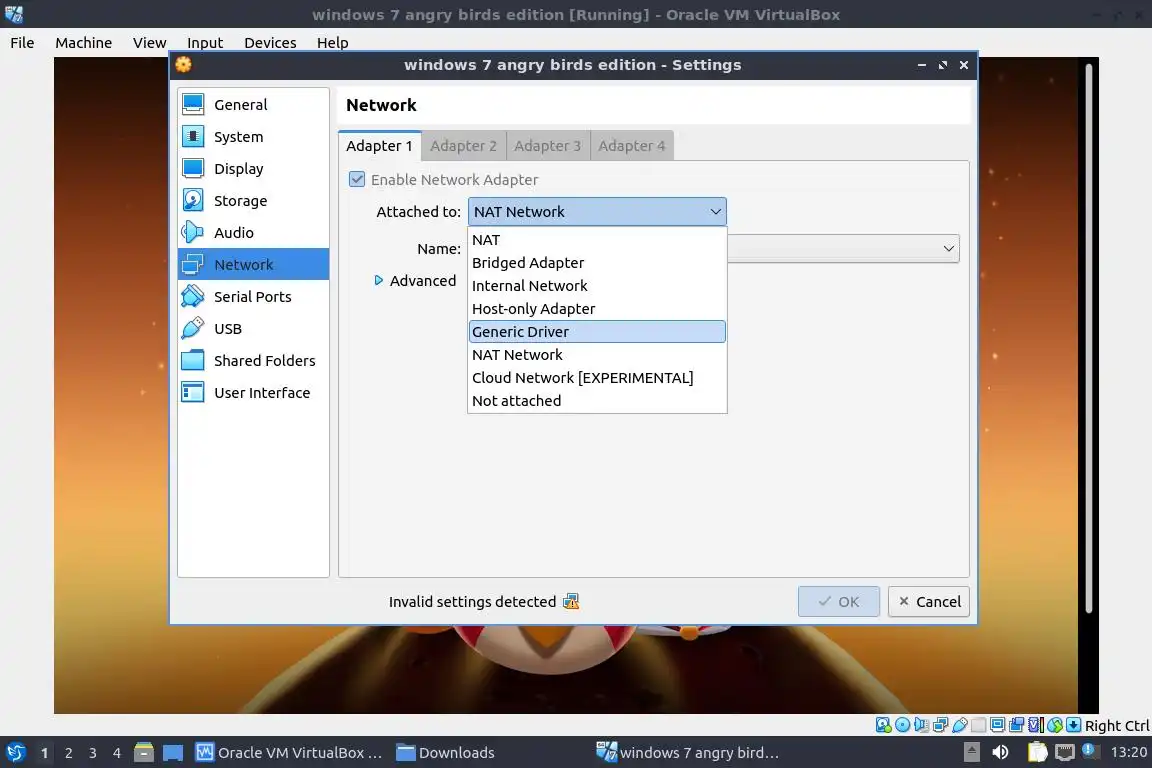
Task: Click the wired network tray icon
Action: pyautogui.click(x=1065, y=753)
